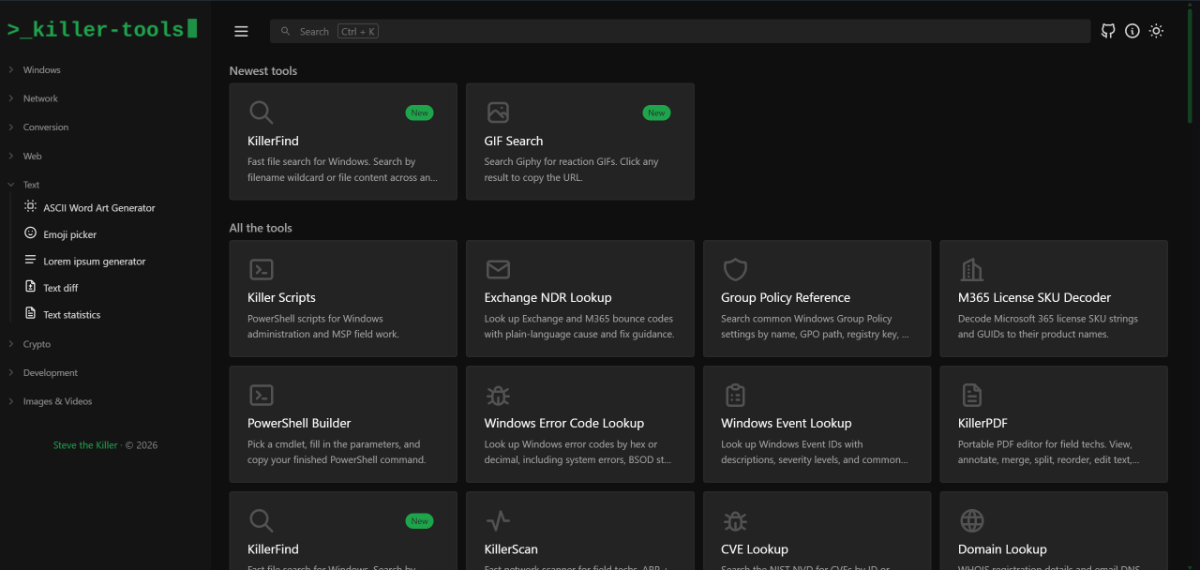Open Text diff tool
1200x570 pixels.
tap(60, 288)
